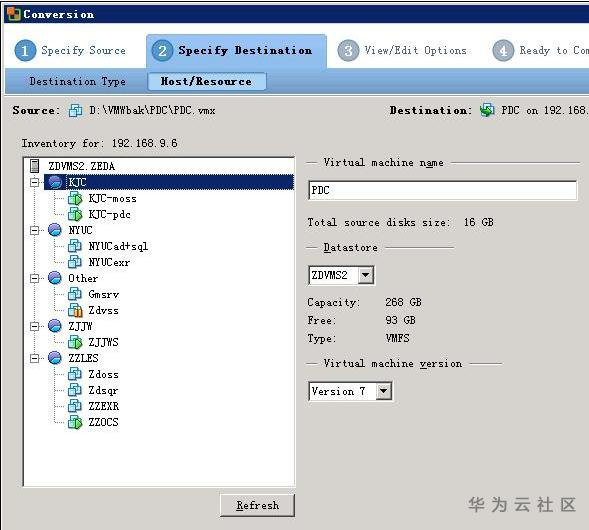
Task: Select the NYUCad+sql label
Action: click(118, 246)
